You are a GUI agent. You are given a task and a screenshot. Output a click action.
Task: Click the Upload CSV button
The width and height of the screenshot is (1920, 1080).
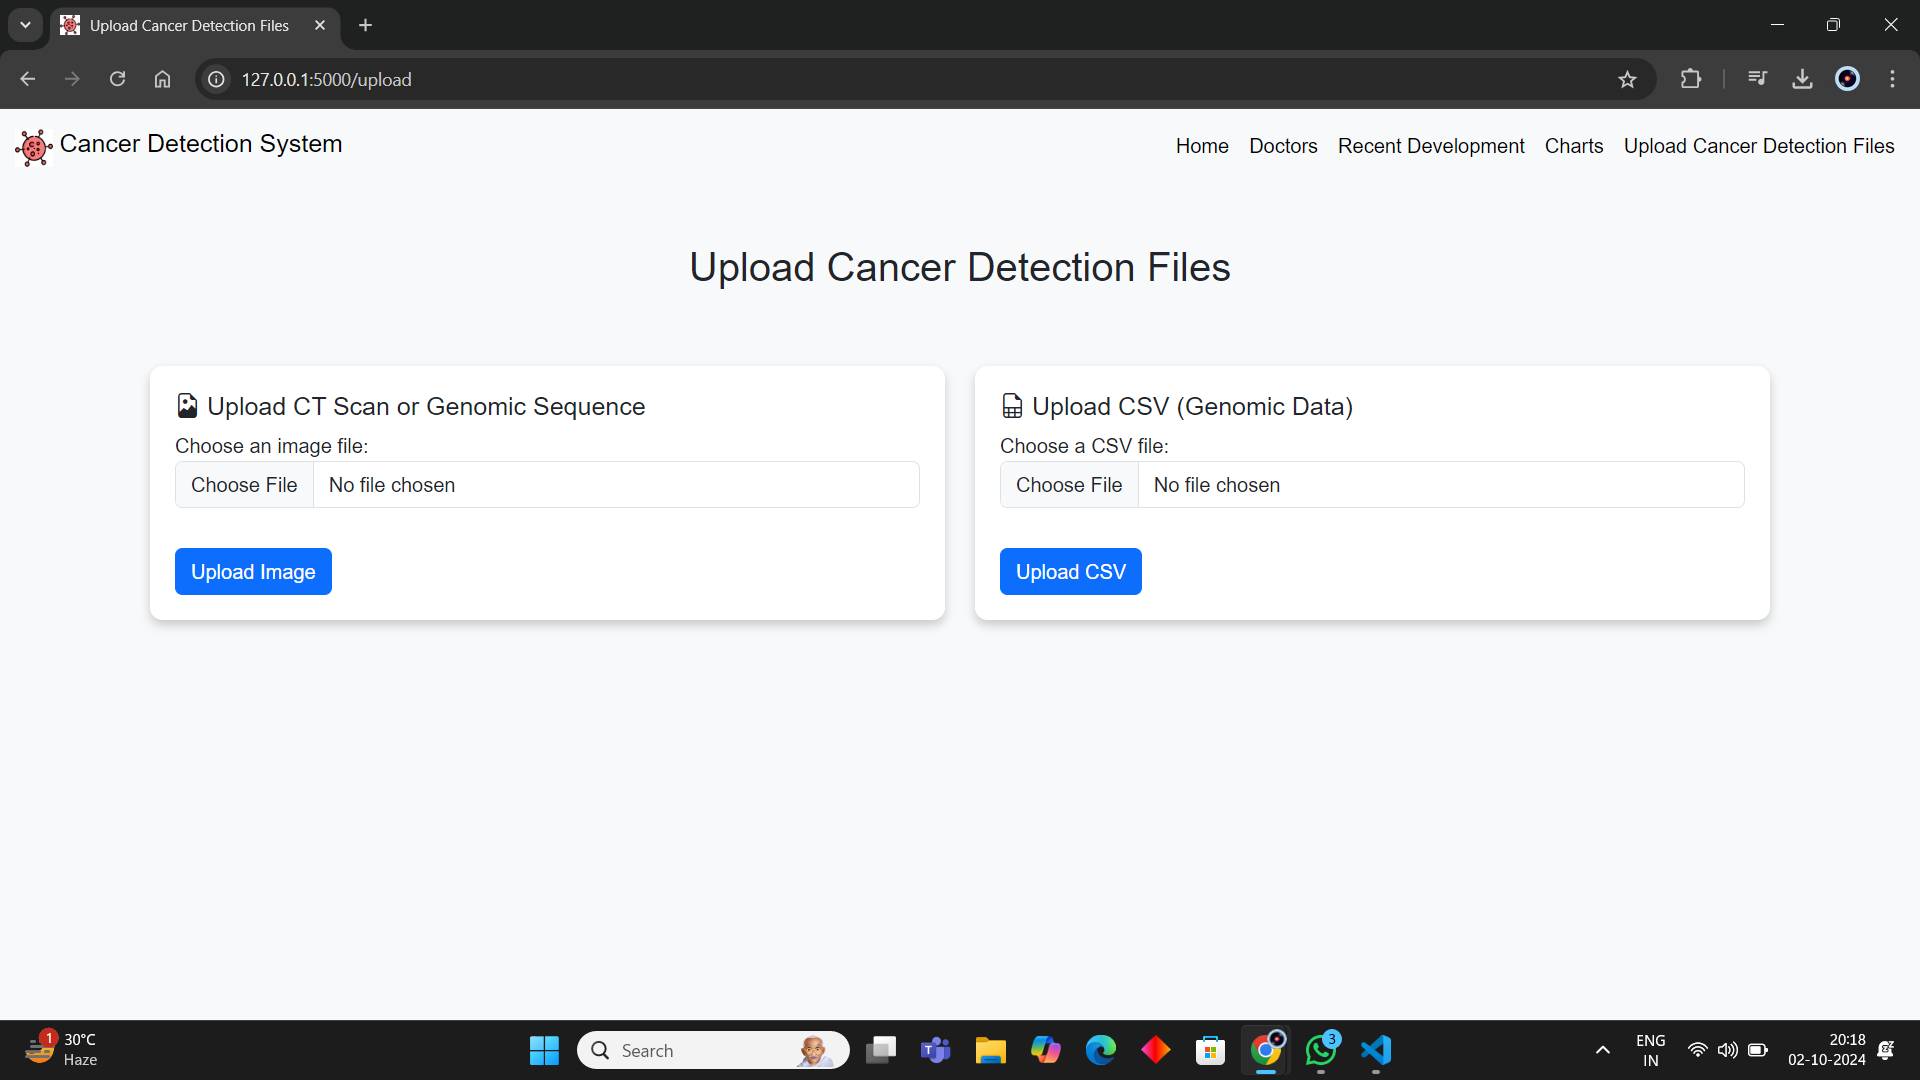[1070, 571]
